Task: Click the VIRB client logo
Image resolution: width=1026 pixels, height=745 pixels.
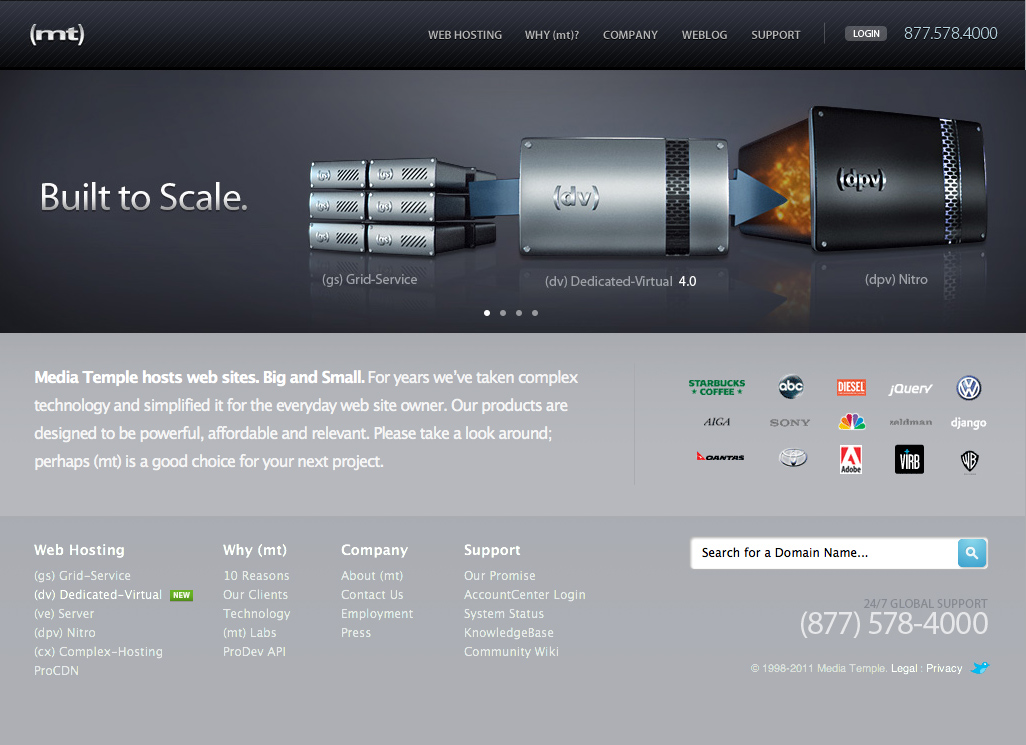Action: (x=909, y=459)
